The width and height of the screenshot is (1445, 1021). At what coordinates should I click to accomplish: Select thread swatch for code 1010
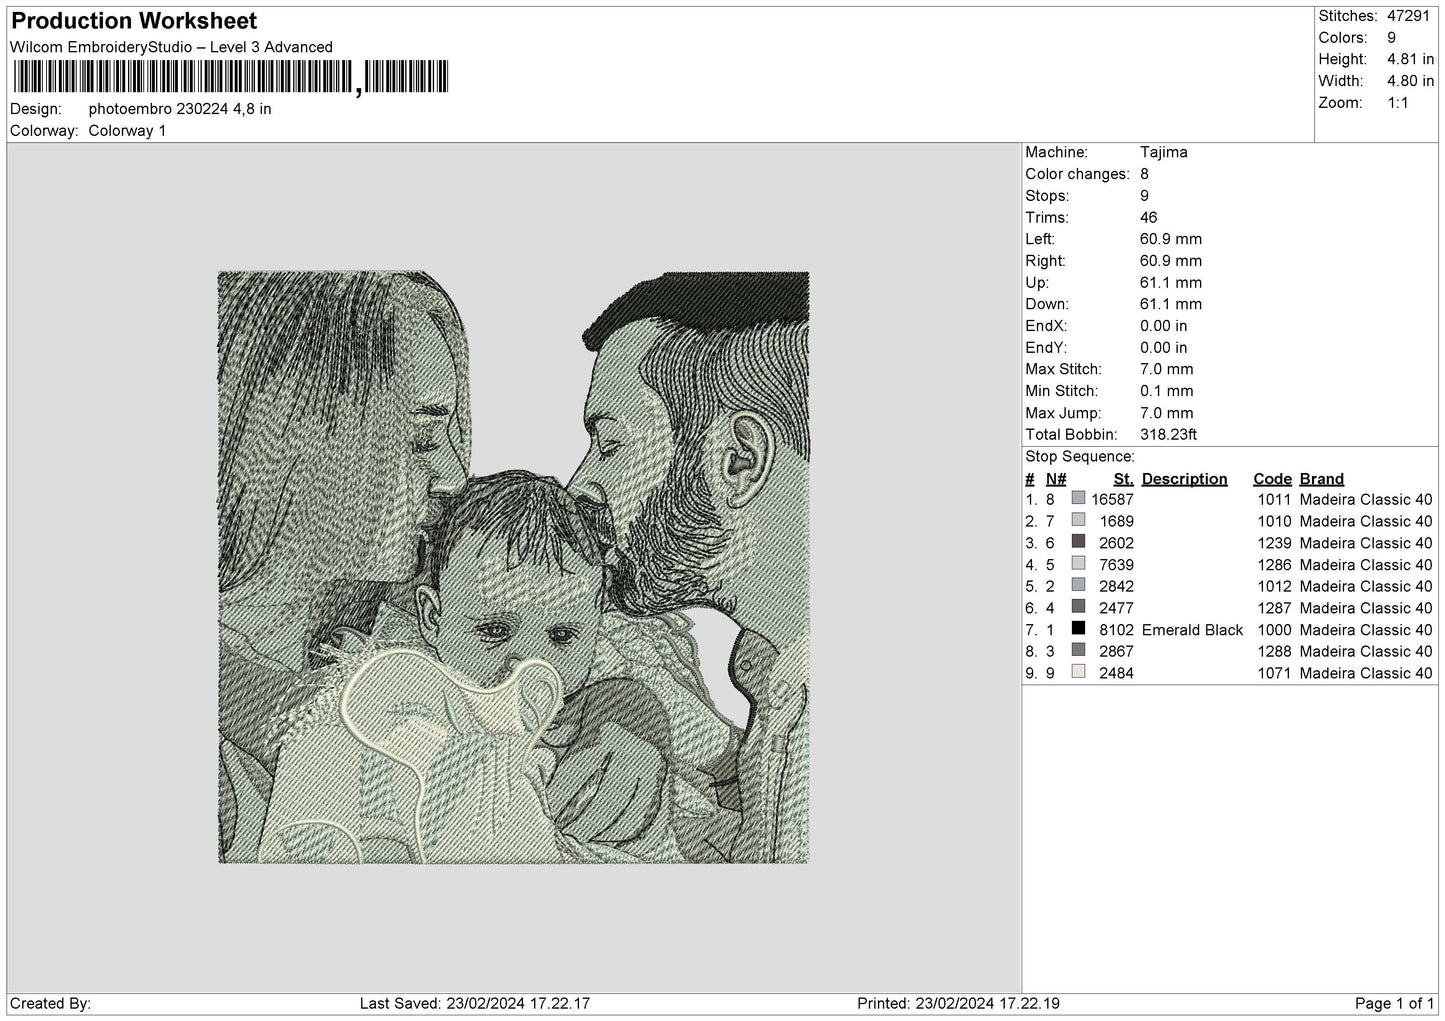[x=1078, y=520]
